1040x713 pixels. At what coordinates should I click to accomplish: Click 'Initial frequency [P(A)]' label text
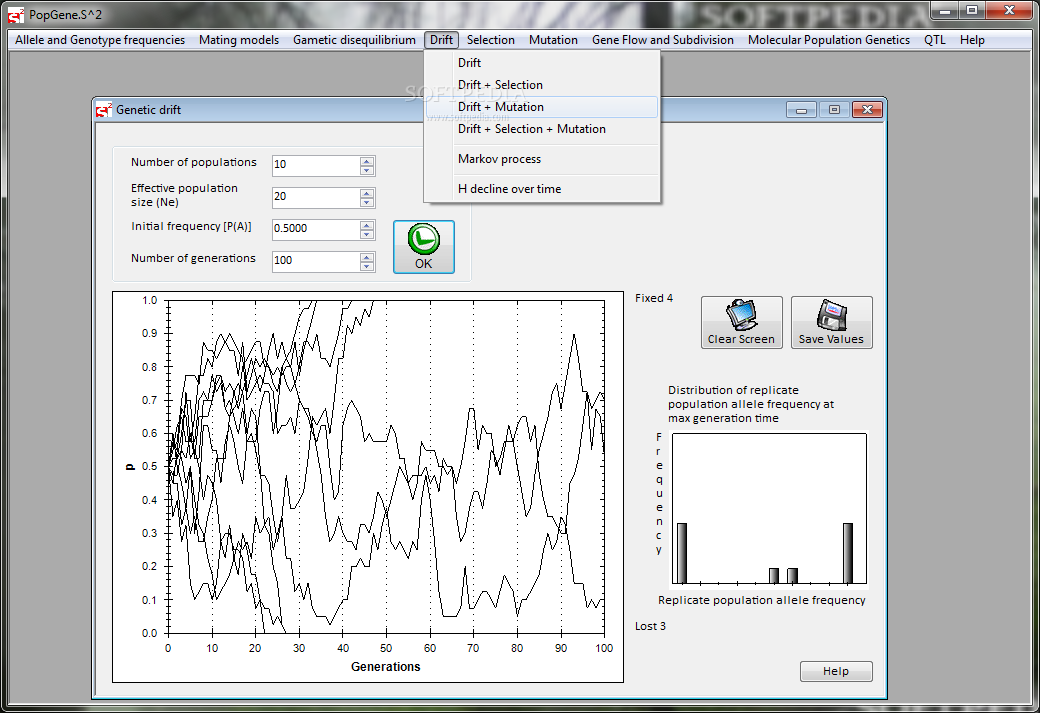[191, 226]
